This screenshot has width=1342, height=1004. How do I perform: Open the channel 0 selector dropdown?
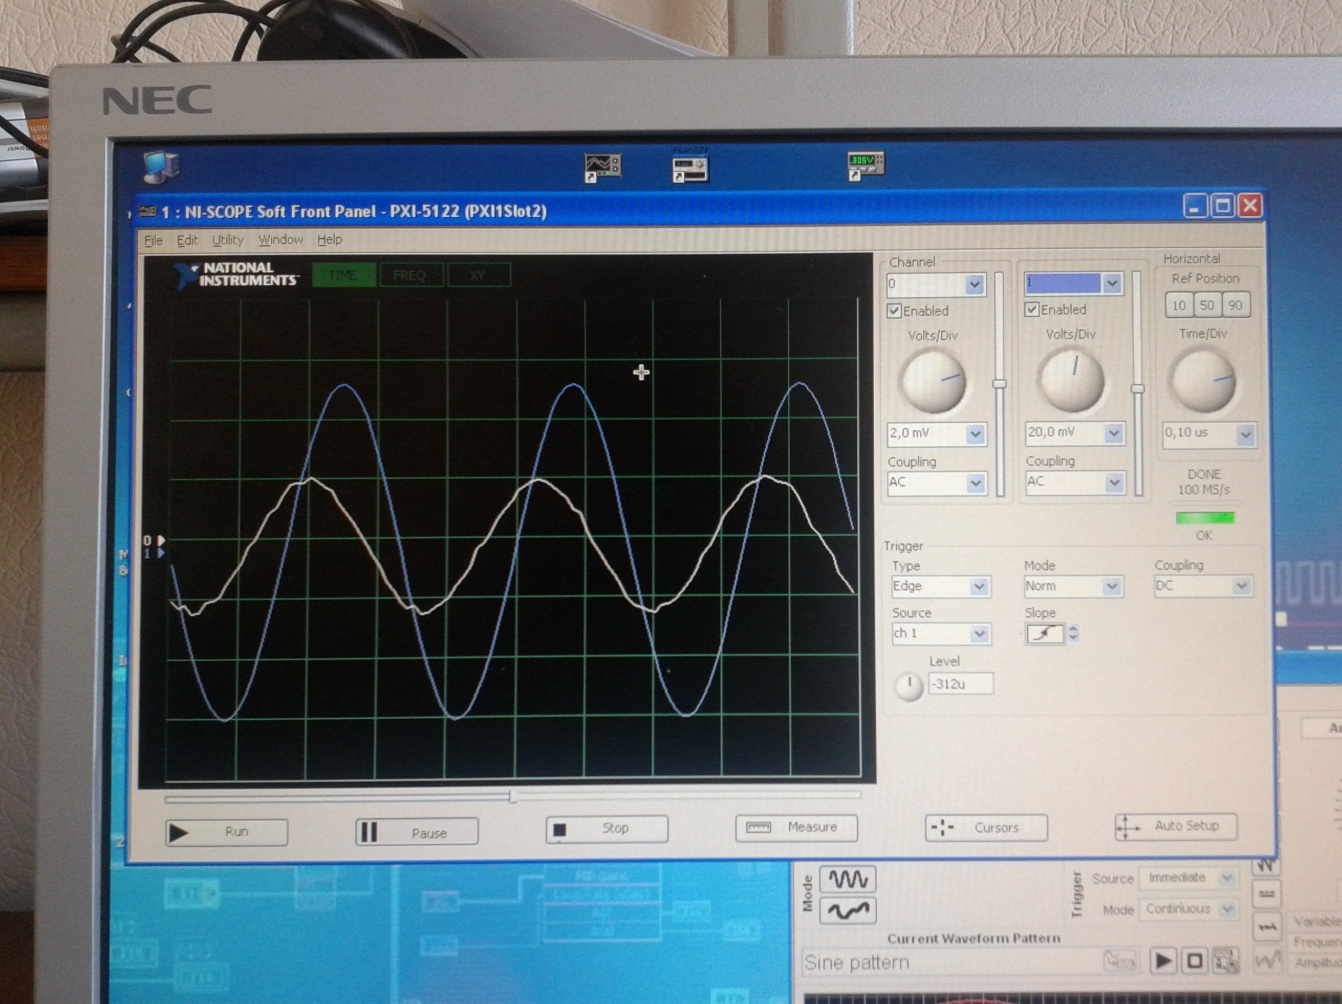pyautogui.click(x=974, y=285)
